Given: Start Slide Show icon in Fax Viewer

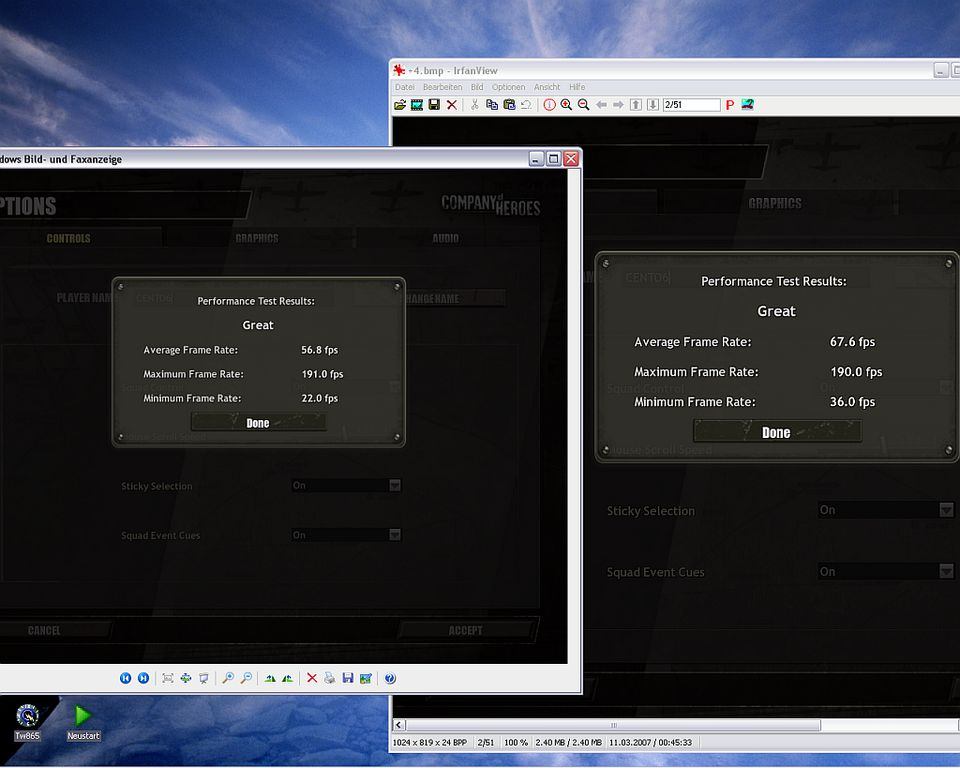Looking at the screenshot, I should pyautogui.click(x=203, y=678).
